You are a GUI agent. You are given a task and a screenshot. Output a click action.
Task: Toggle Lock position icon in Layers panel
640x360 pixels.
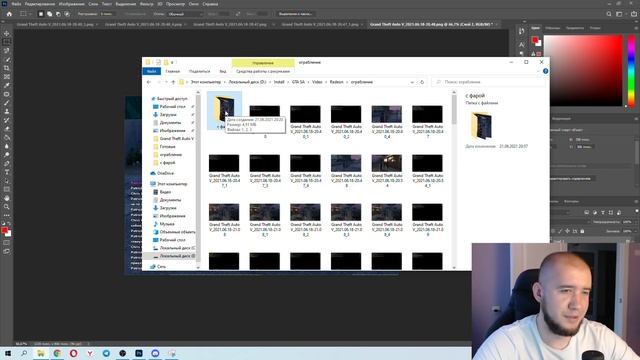[x=567, y=231]
